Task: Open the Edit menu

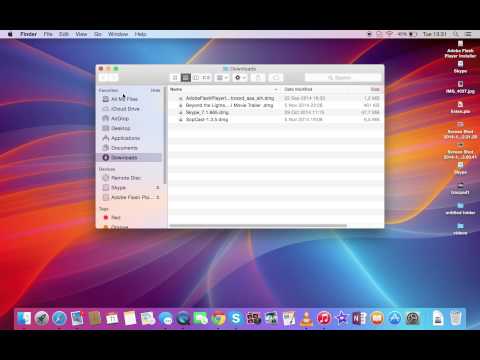Action: [64, 34]
